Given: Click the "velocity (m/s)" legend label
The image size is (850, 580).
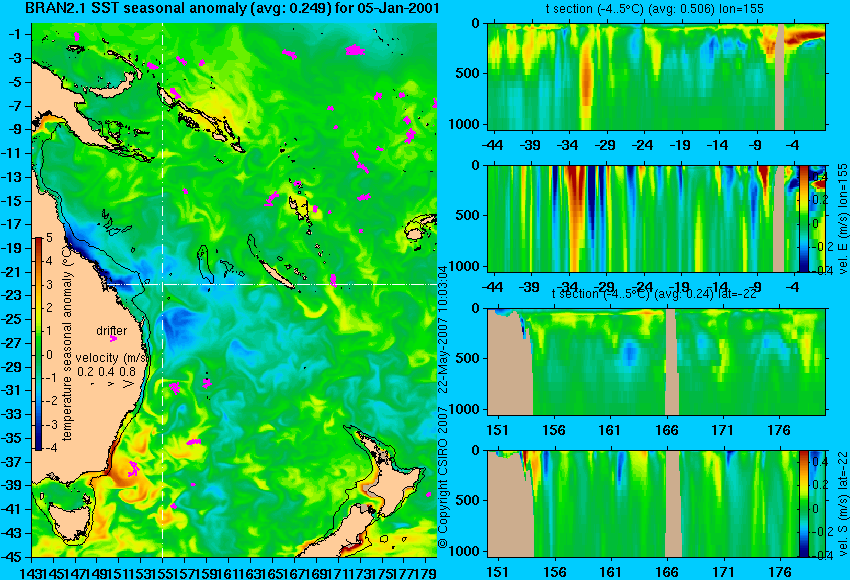Looking at the screenshot, I should (x=112, y=358).
